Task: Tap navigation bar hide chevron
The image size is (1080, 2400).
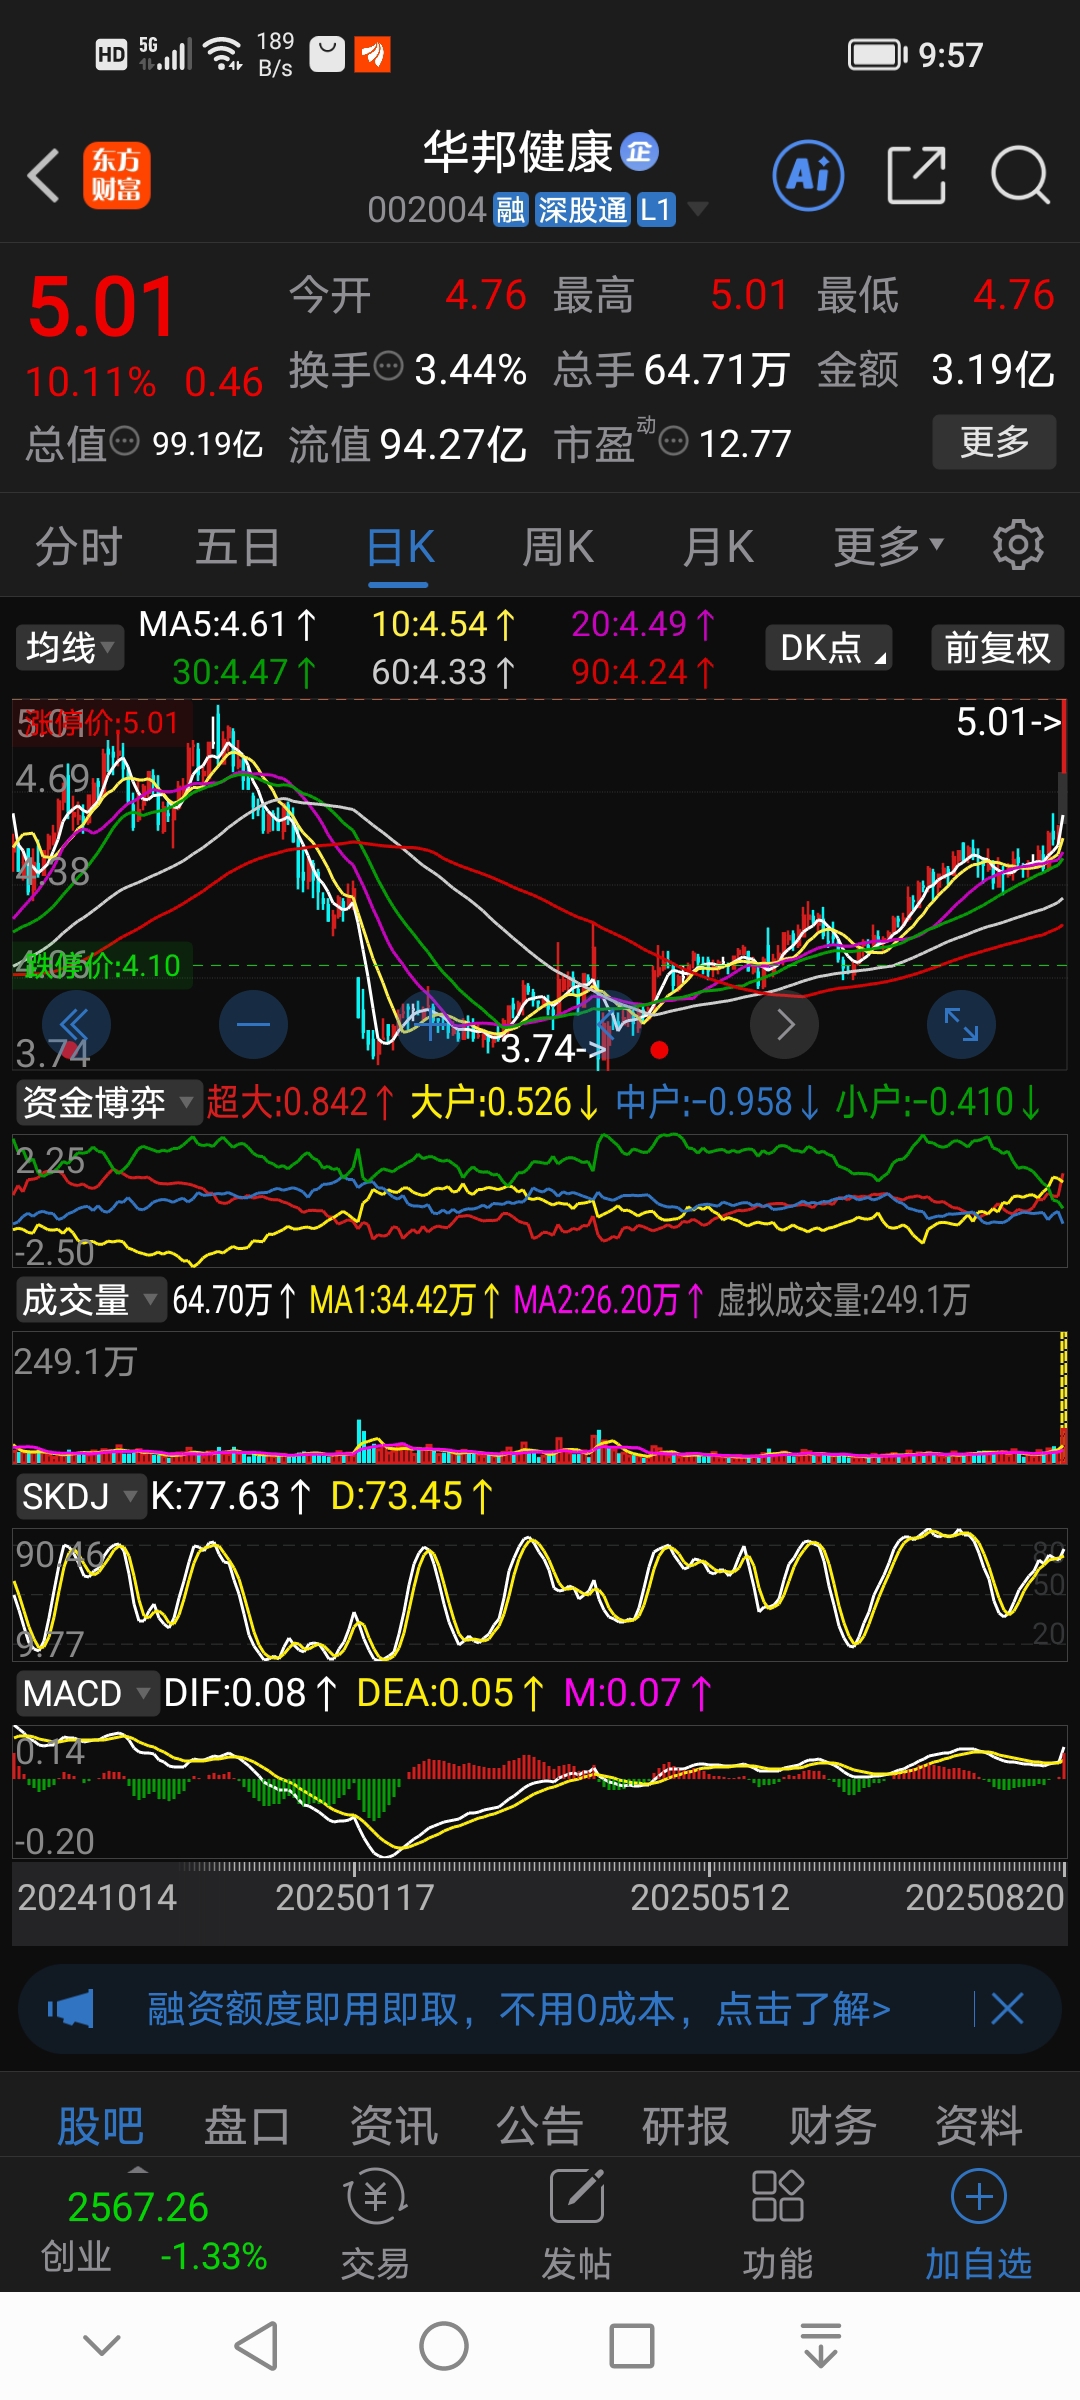Action: [102, 2345]
